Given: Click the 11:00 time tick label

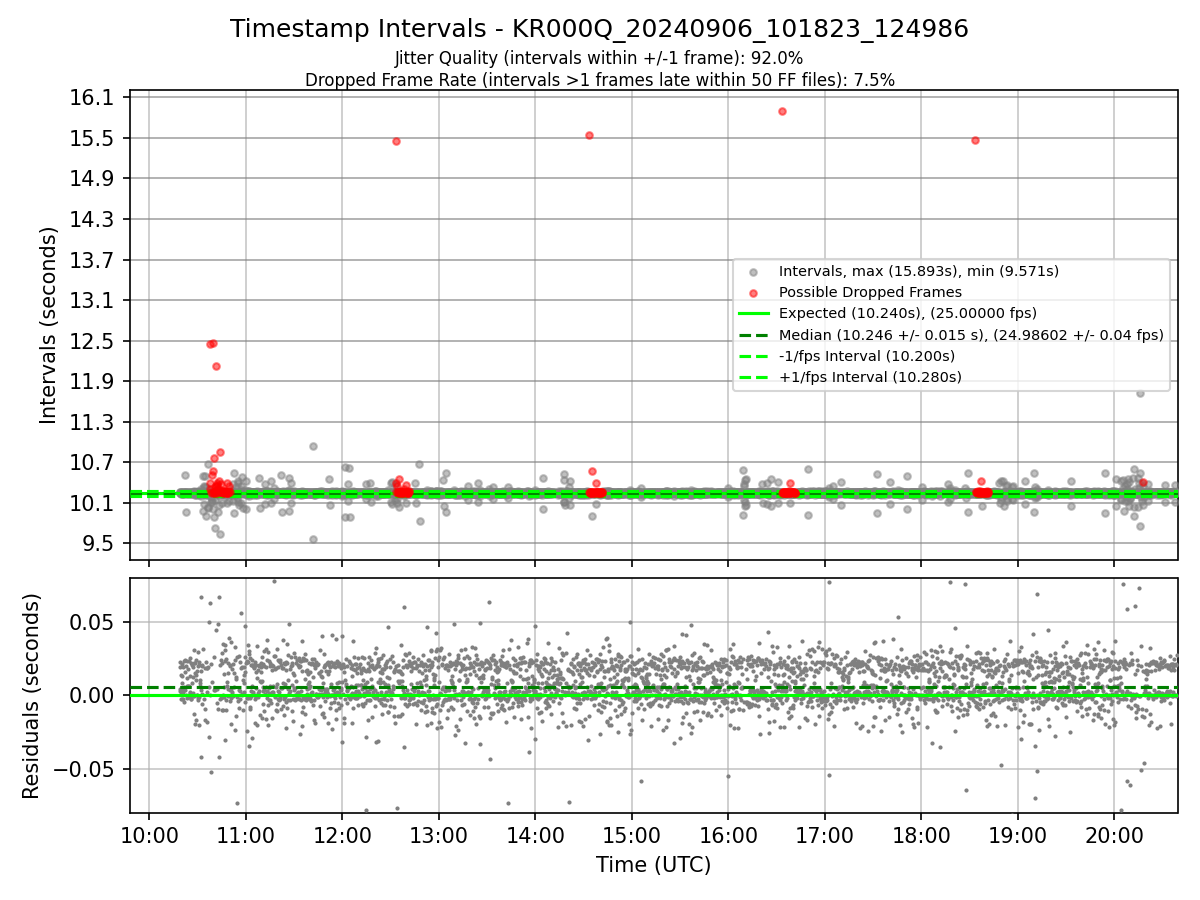Looking at the screenshot, I should pos(245,837).
